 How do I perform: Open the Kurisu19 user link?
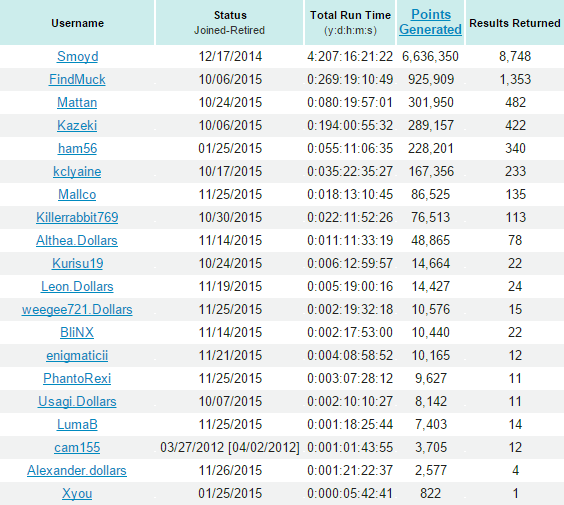[x=77, y=264]
